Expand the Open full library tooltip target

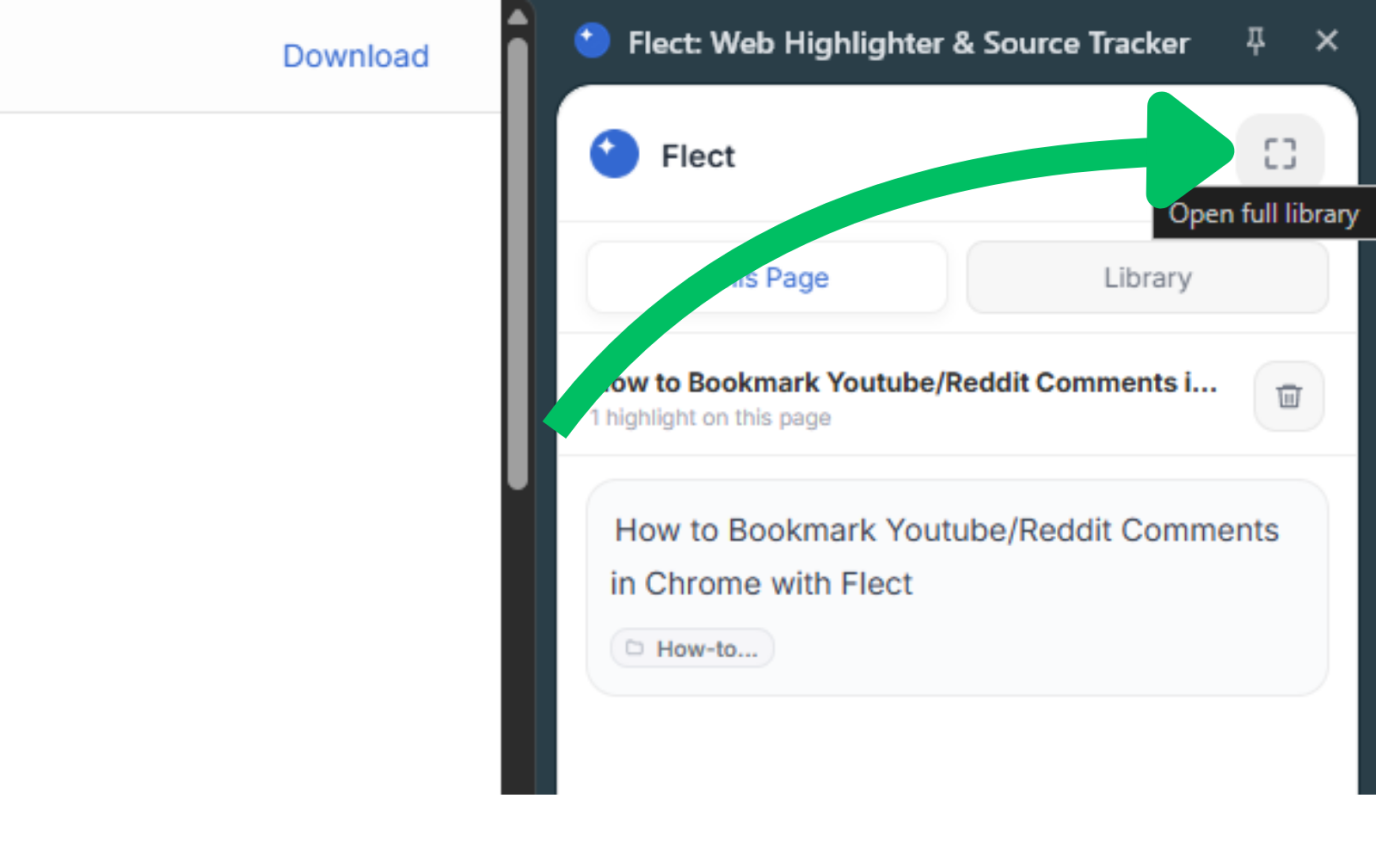(1281, 153)
